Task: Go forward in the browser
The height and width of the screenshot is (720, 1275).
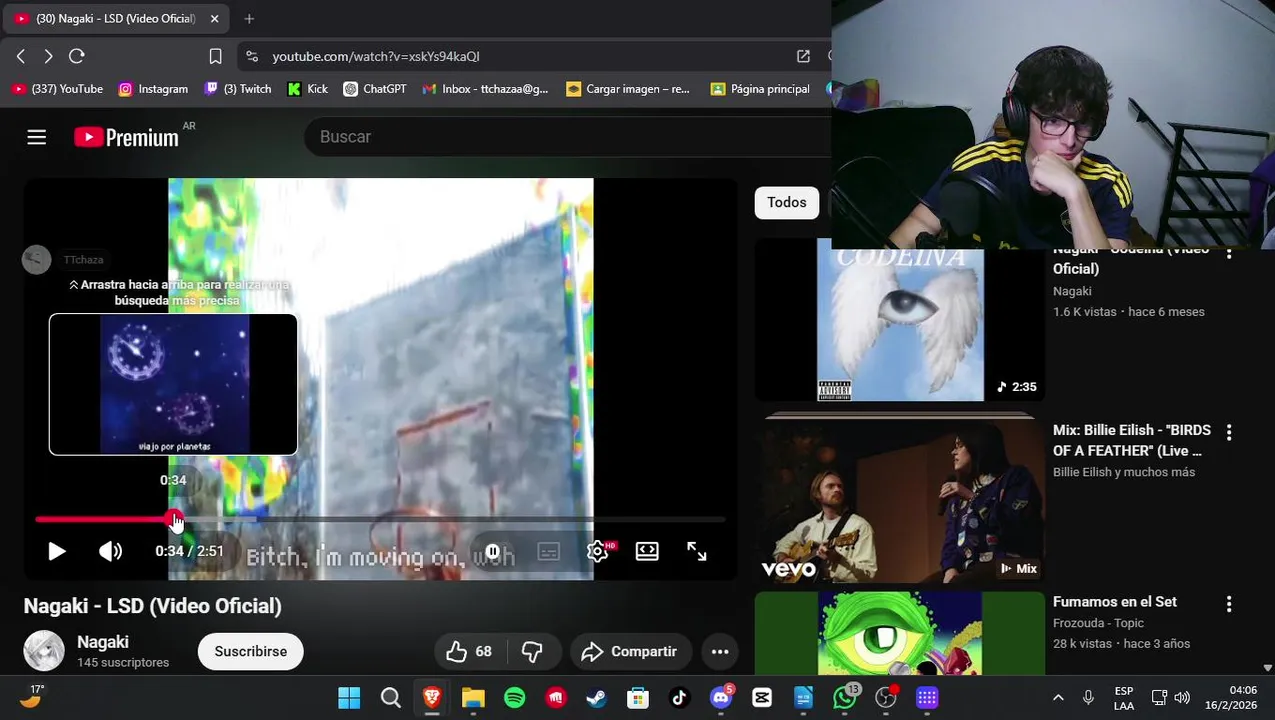Action: pyautogui.click(x=48, y=56)
